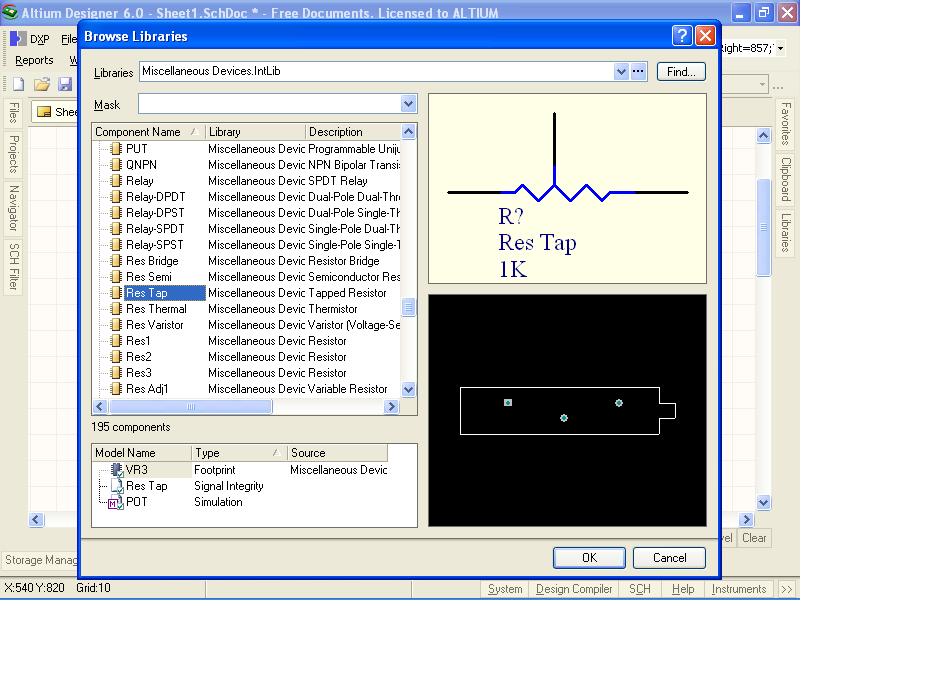
Task: Switch to the Design Compiler status tab
Action: point(574,589)
